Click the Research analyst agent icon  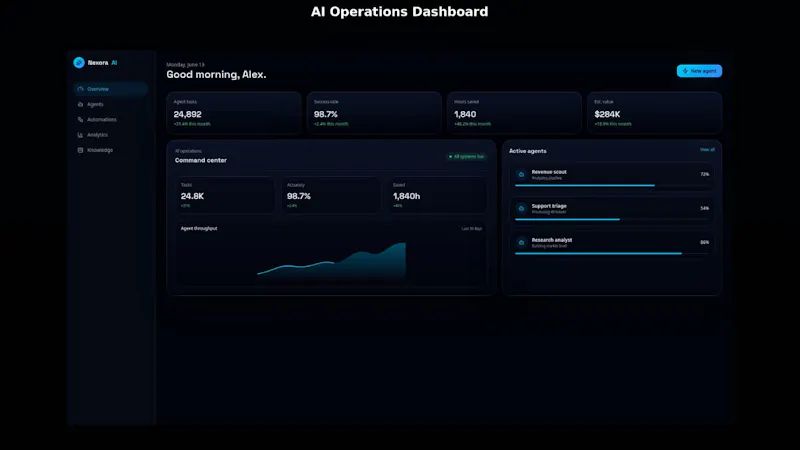pos(521,242)
